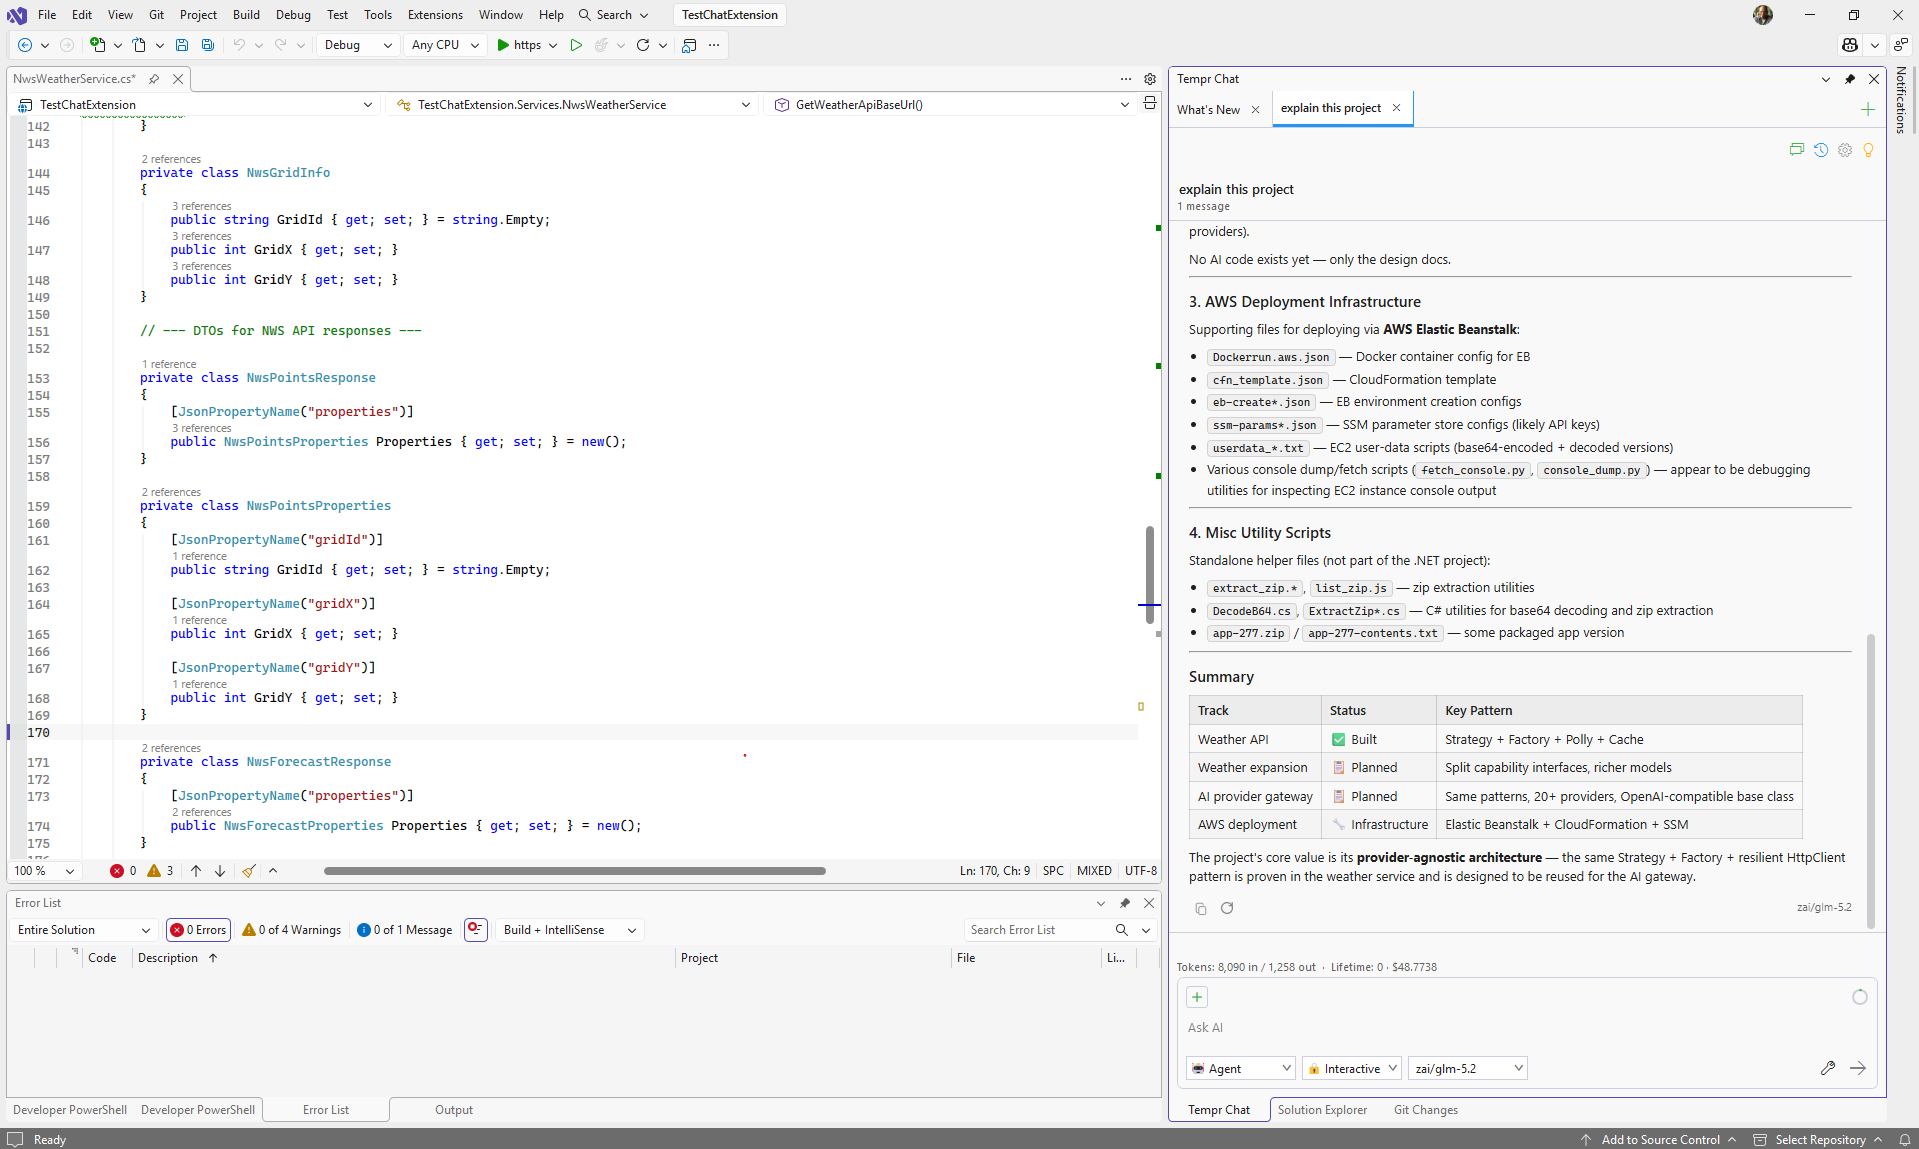Toggle the 0 of 4 Warnings filter

pos(292,930)
